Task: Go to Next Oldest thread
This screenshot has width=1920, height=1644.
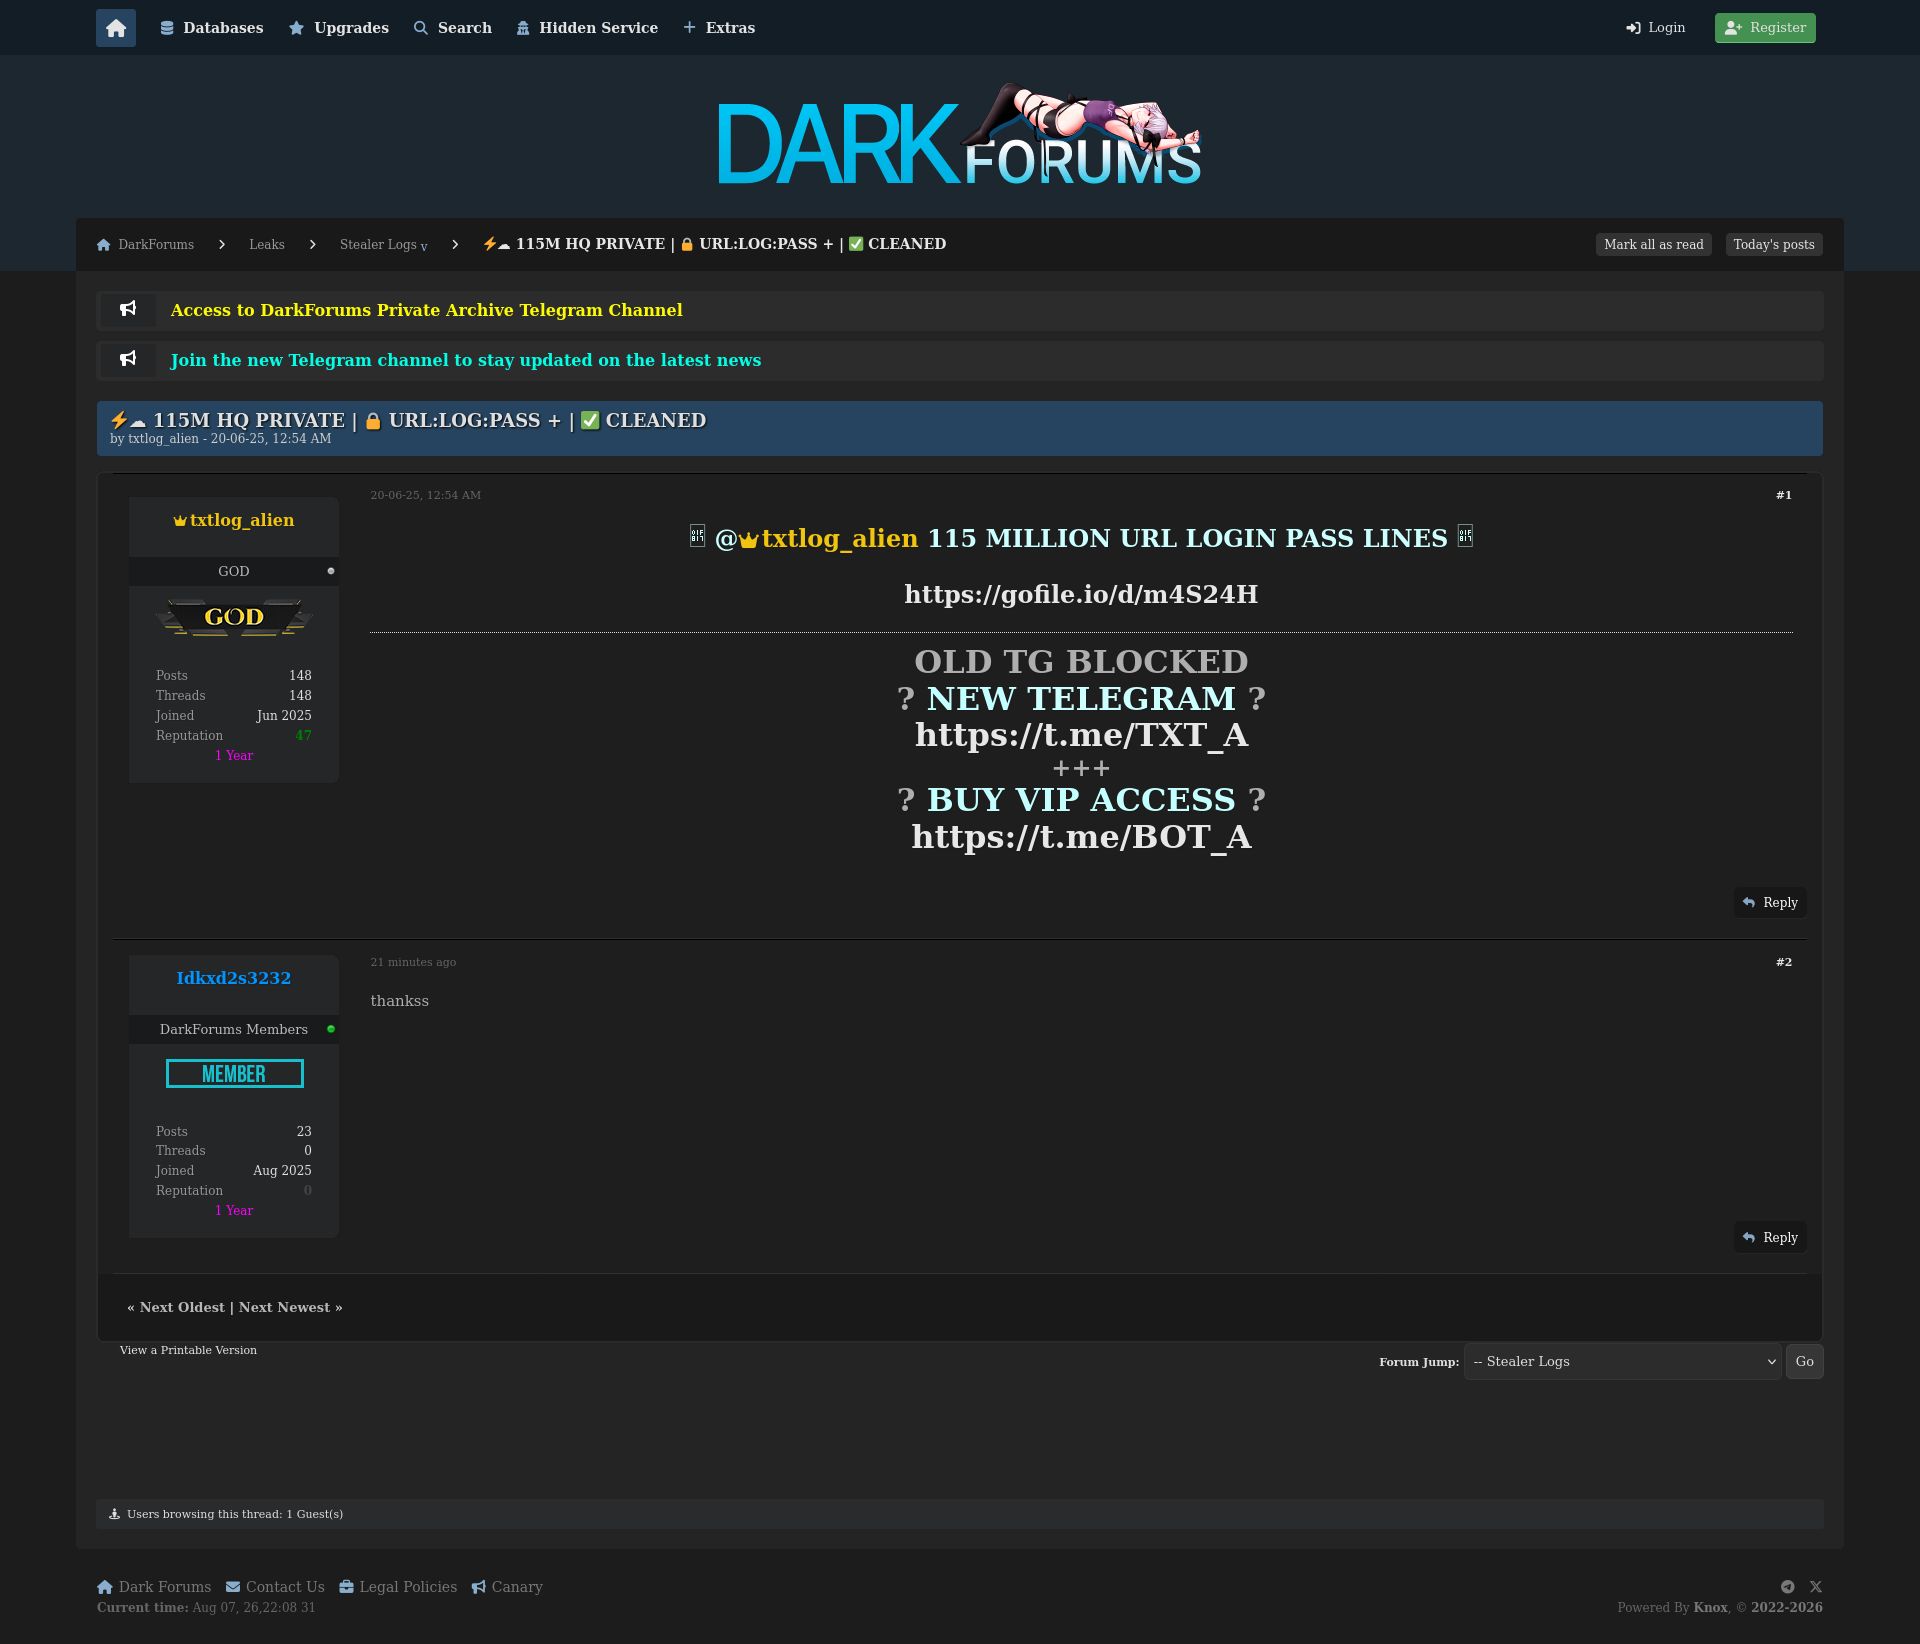Action: (x=182, y=1308)
